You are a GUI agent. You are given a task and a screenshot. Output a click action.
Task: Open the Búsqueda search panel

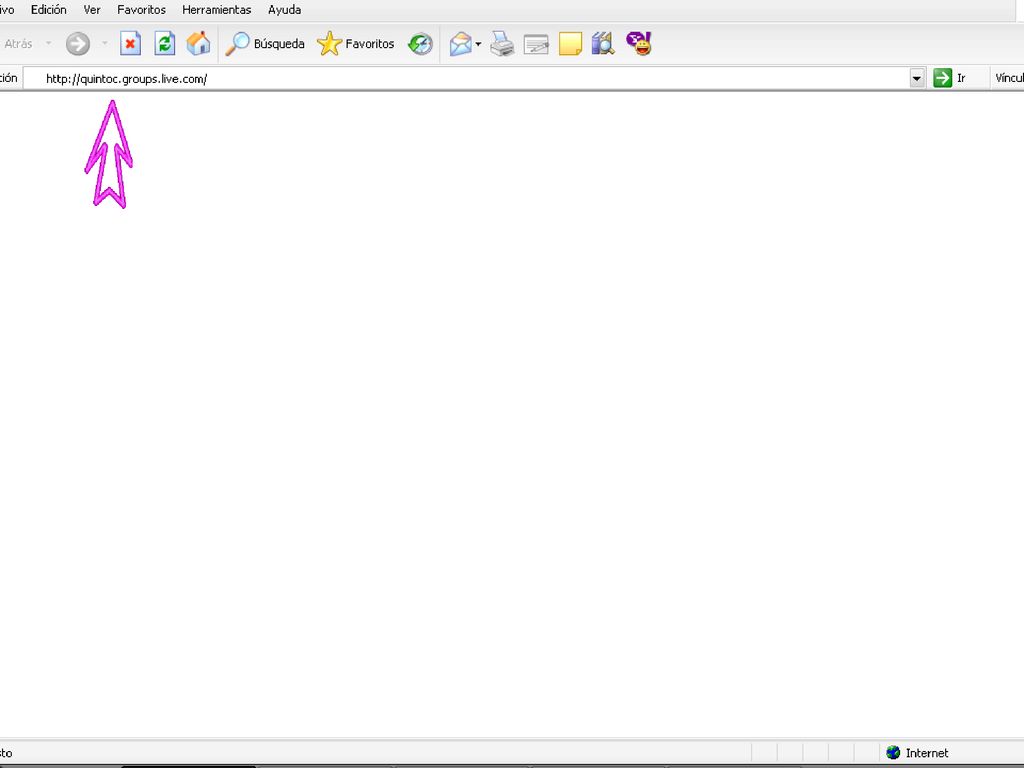(265, 44)
